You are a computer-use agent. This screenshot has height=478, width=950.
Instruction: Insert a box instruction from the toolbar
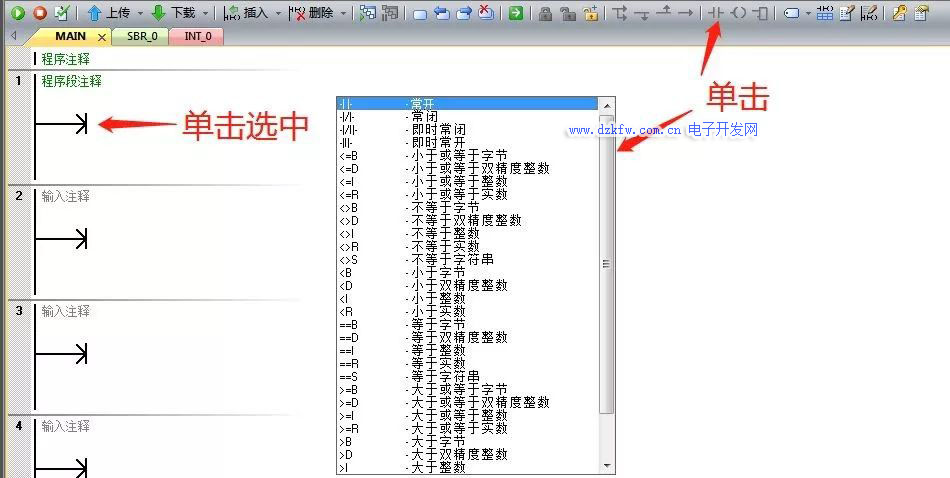pyautogui.click(x=761, y=13)
